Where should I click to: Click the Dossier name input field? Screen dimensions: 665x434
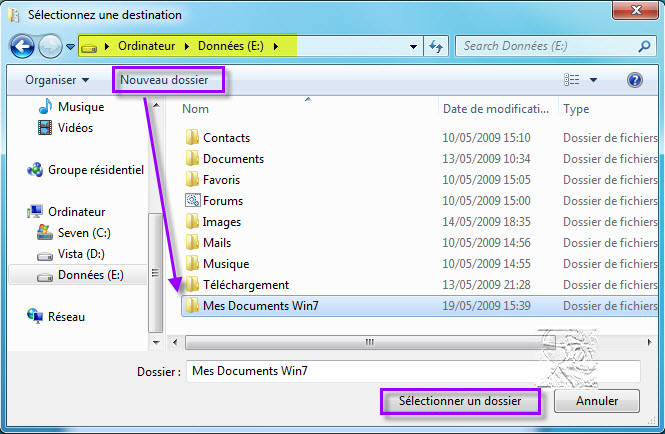pyautogui.click(x=412, y=371)
